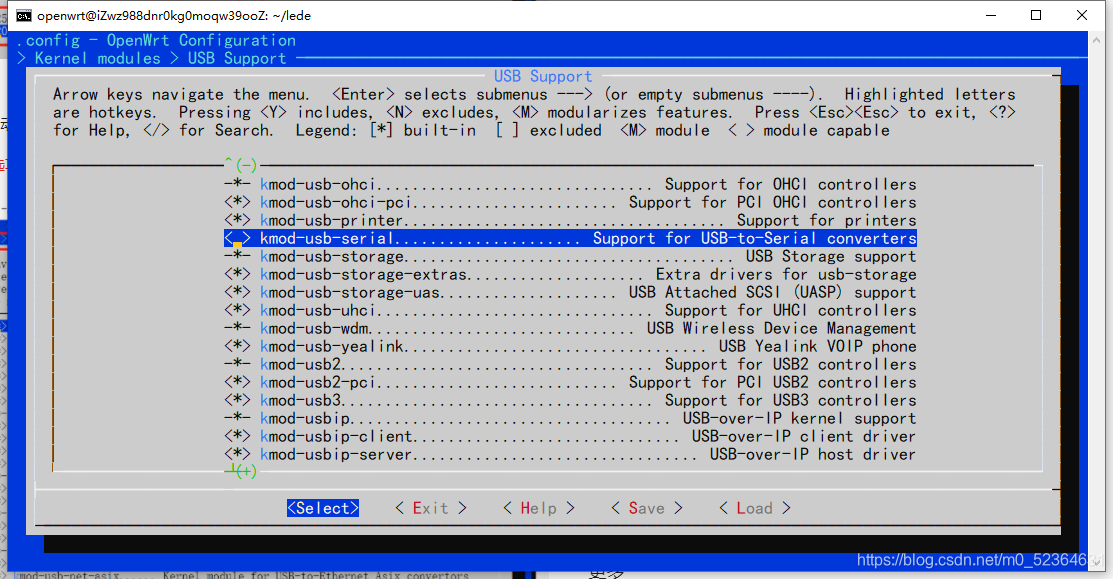Select the kmod-usb2-pci entry
This screenshot has height=579, width=1113.
coord(570,382)
